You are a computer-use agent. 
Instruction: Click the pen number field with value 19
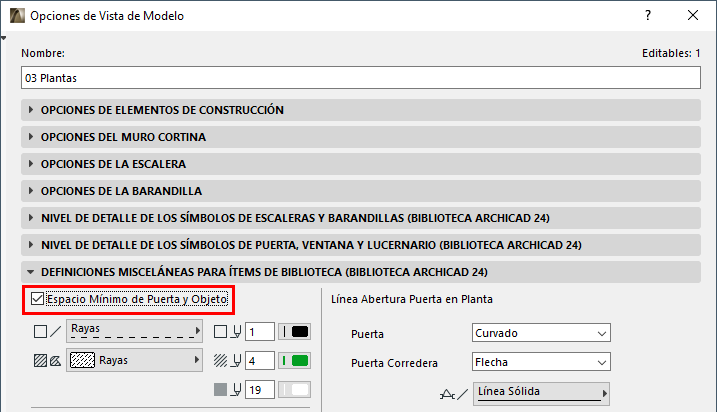(x=260, y=390)
